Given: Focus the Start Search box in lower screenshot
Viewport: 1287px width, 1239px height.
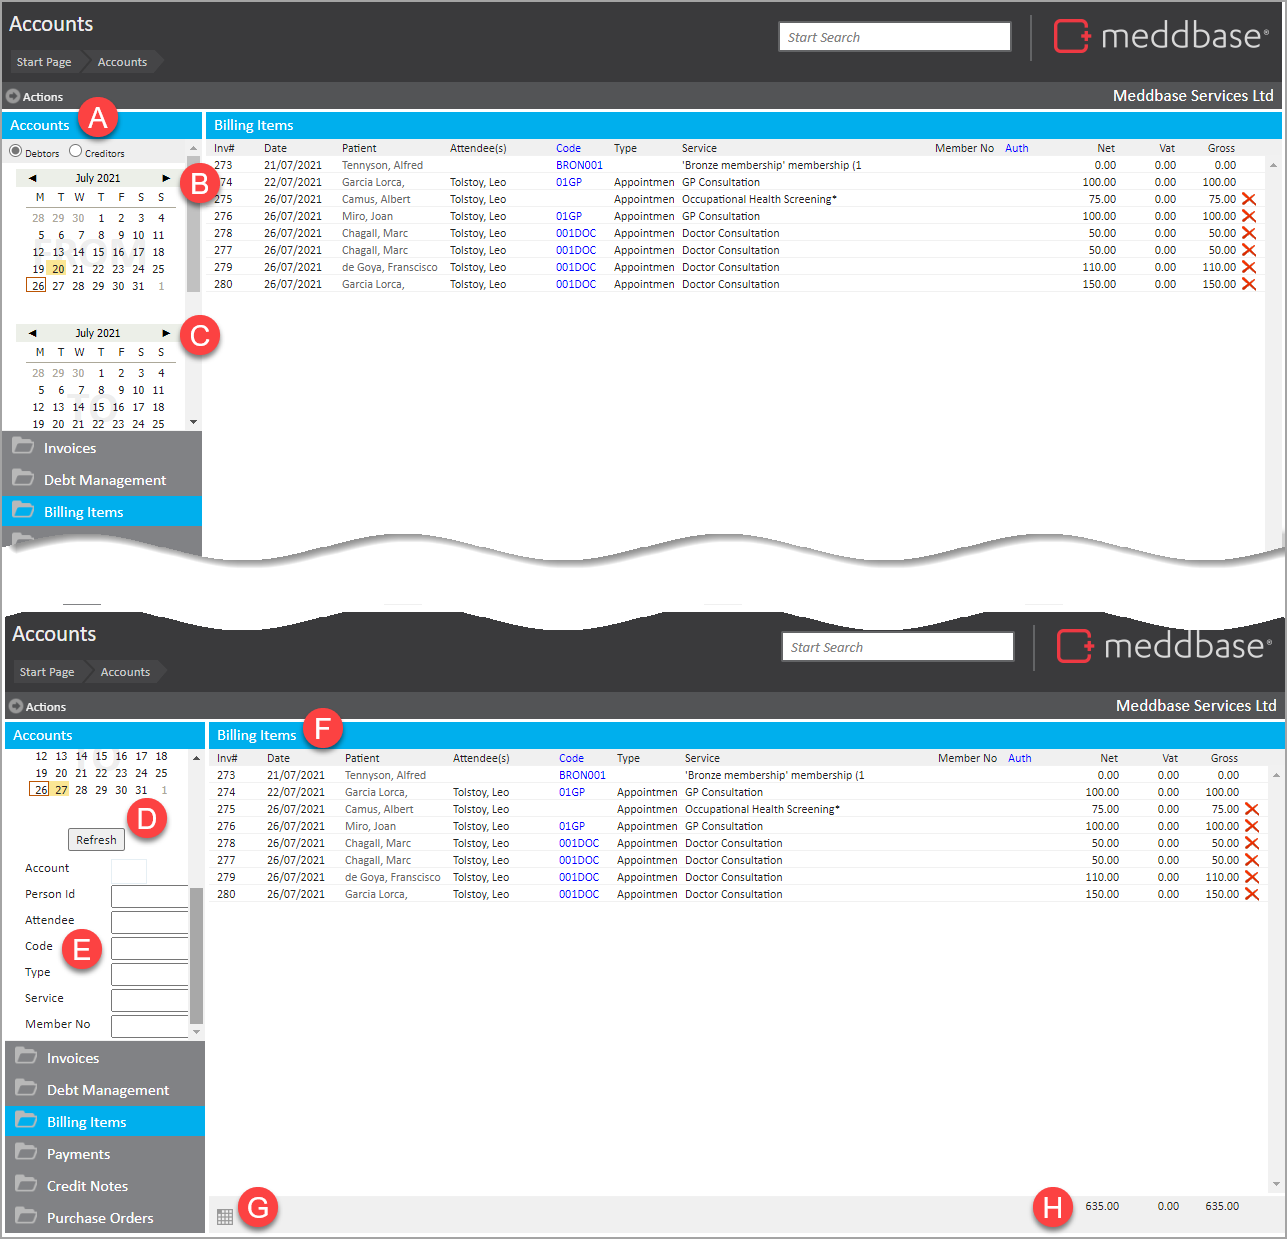Looking at the screenshot, I should coord(898,647).
